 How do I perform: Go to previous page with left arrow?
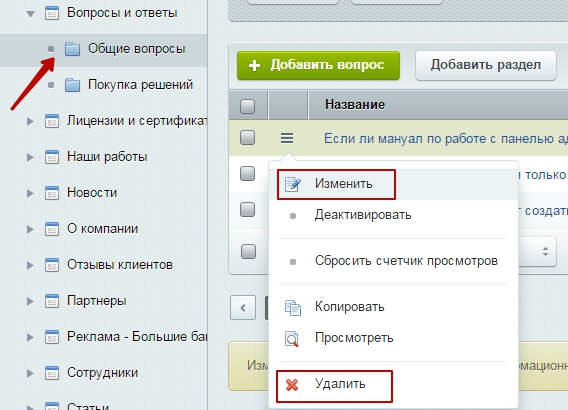(x=243, y=308)
